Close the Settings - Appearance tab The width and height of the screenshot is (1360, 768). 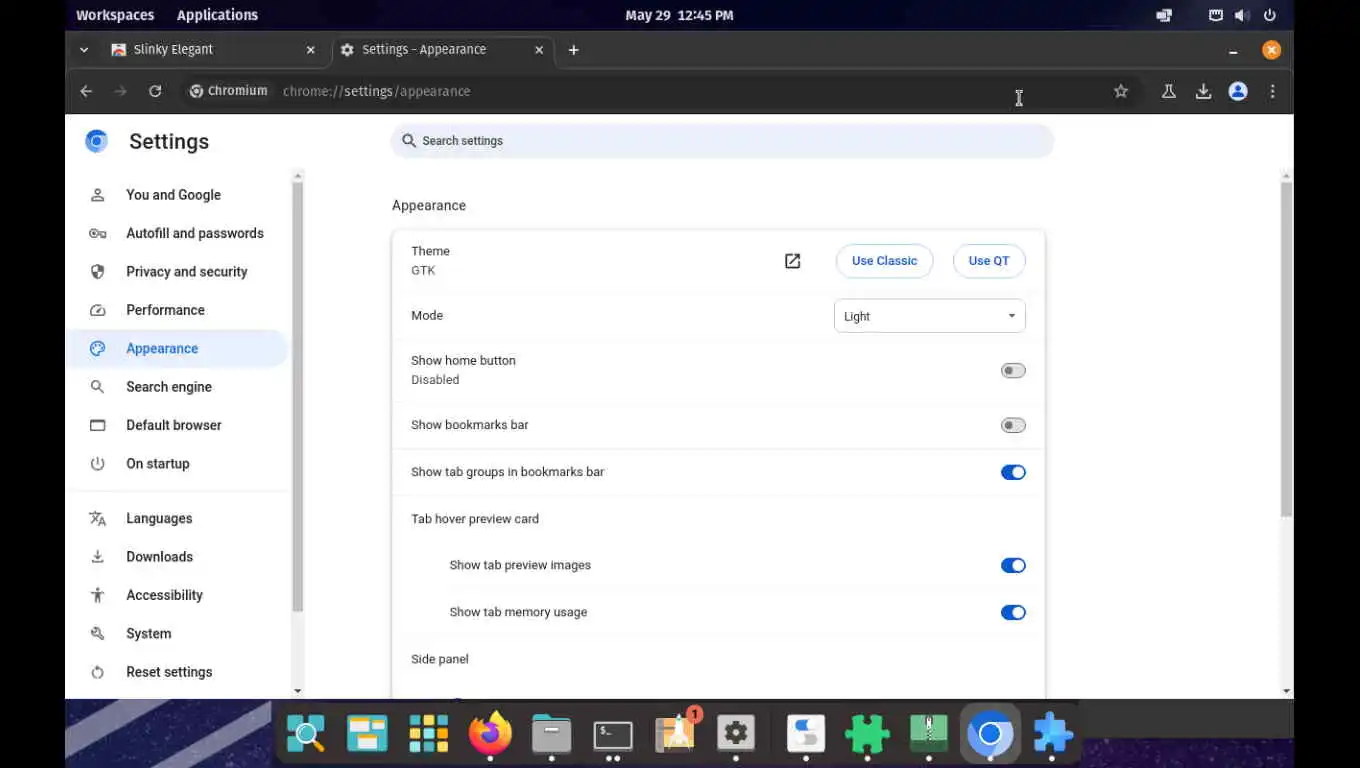(x=539, y=50)
